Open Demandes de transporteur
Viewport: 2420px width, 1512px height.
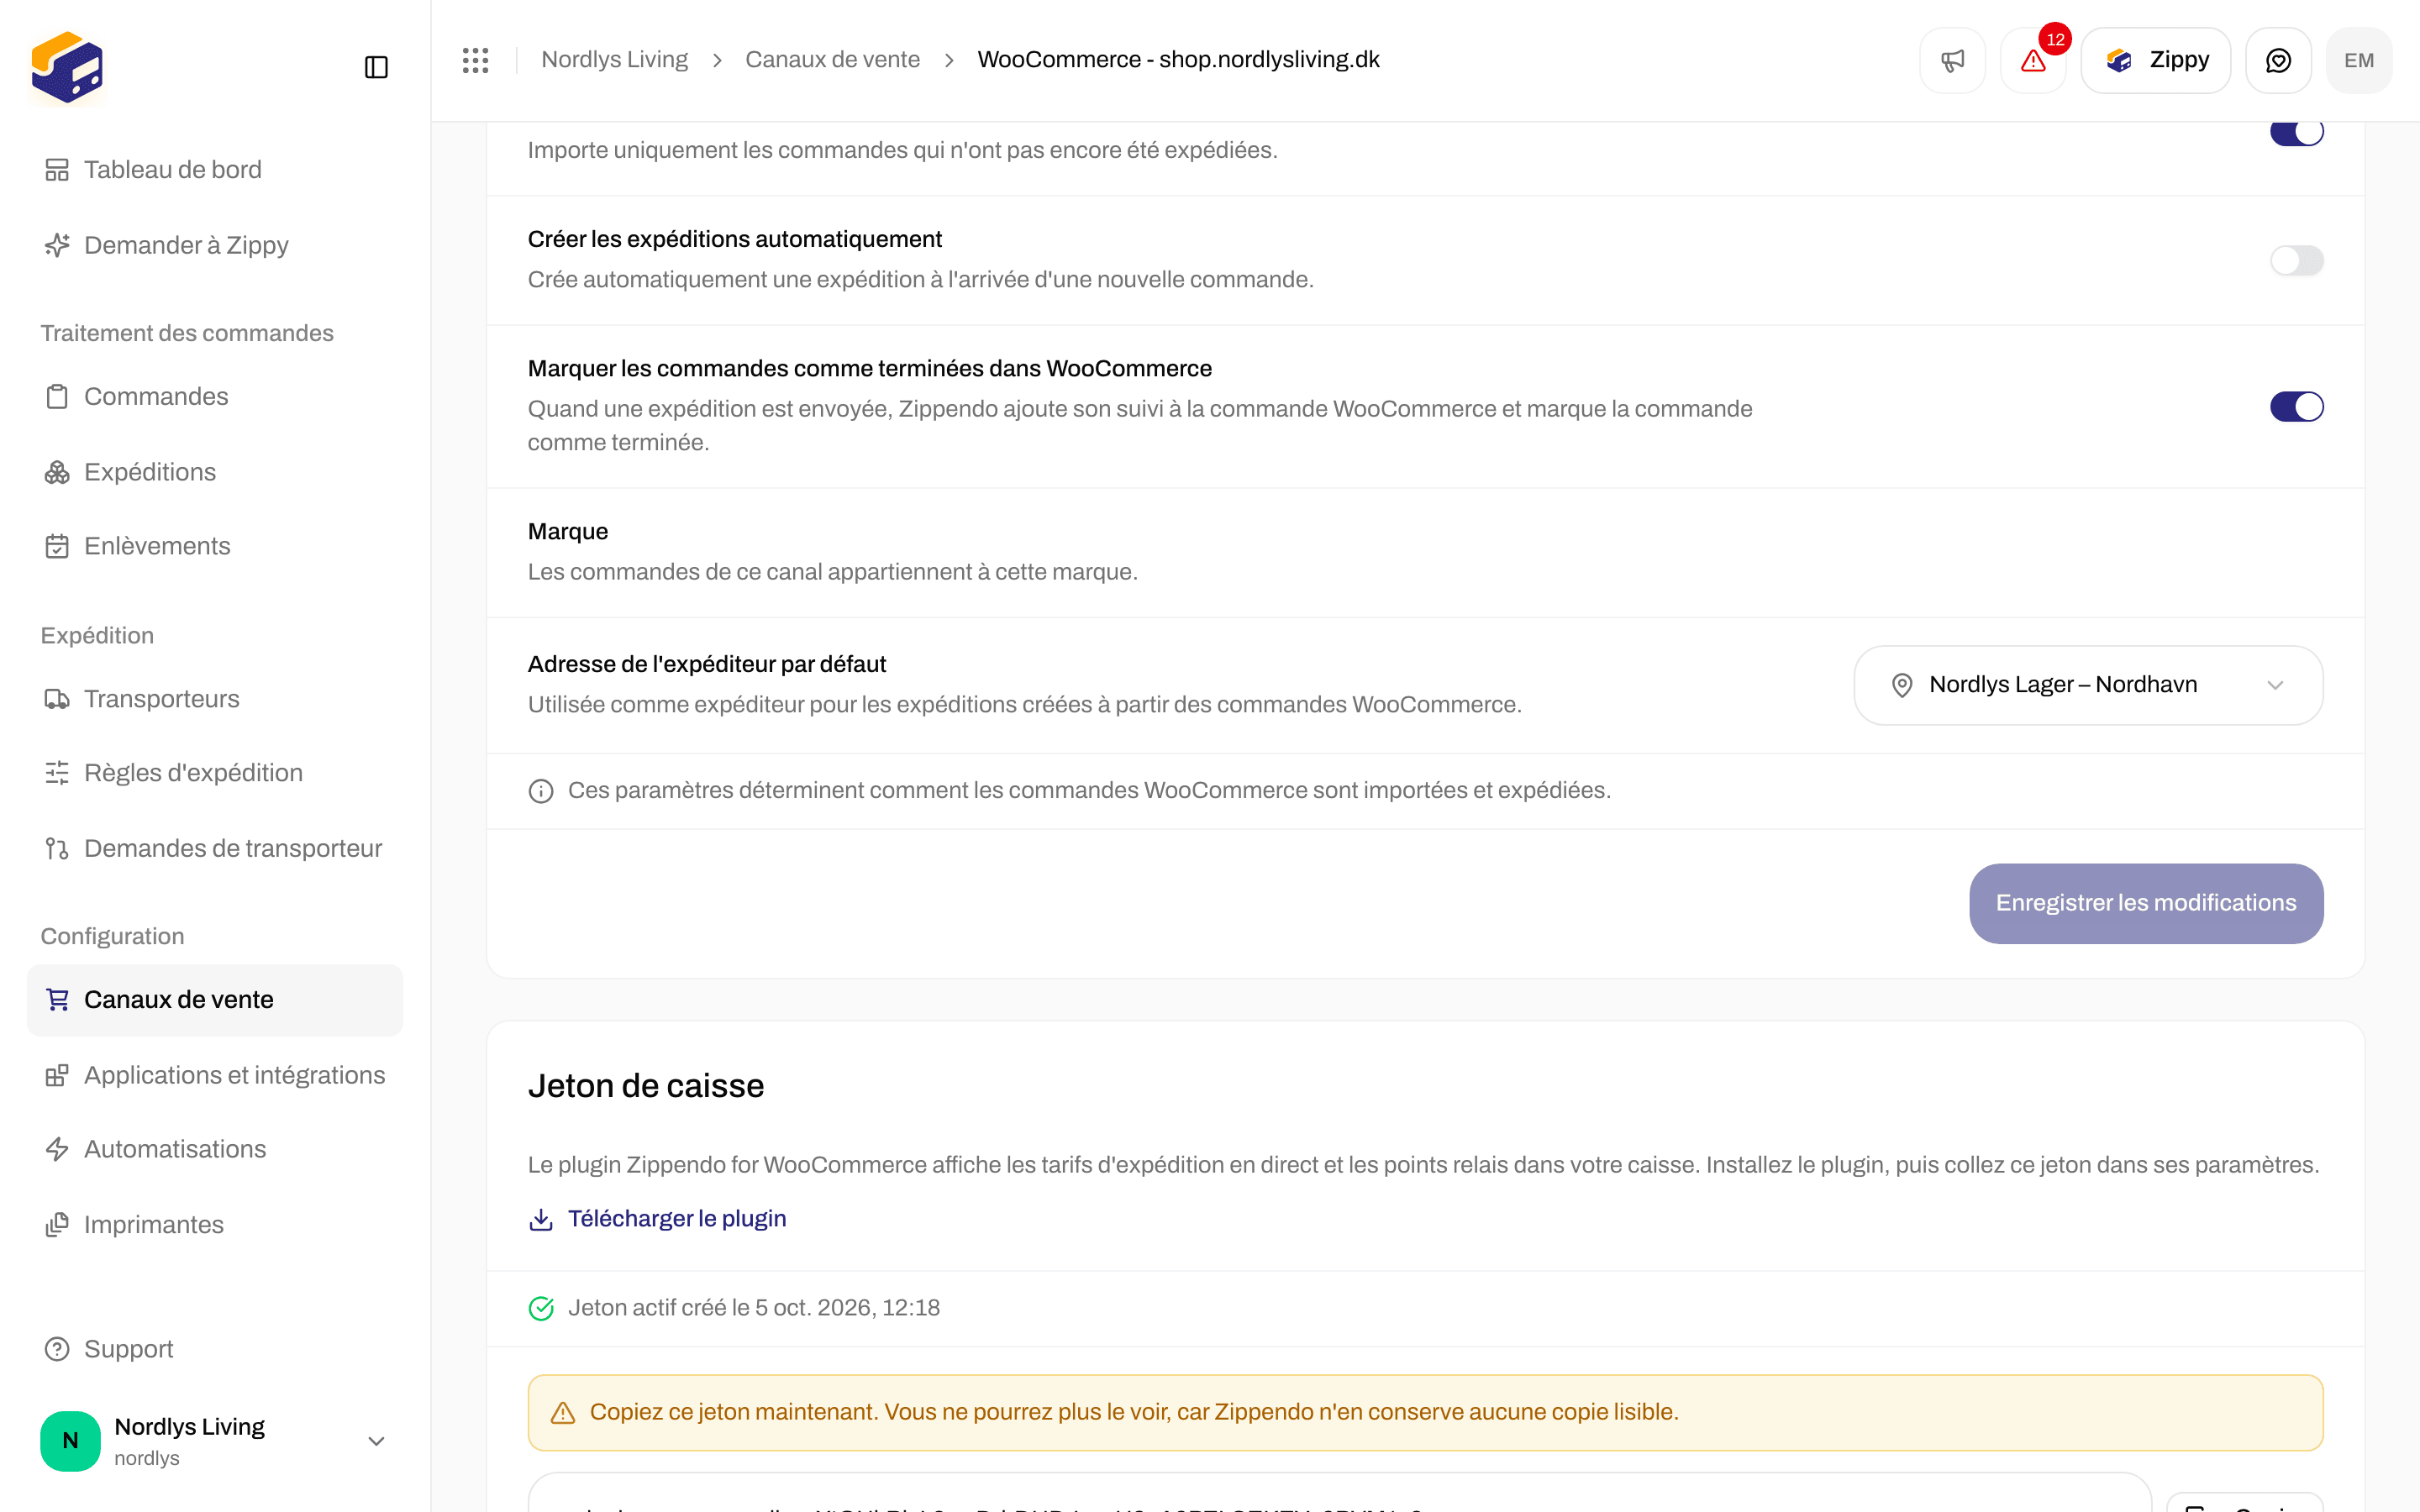(x=215, y=848)
